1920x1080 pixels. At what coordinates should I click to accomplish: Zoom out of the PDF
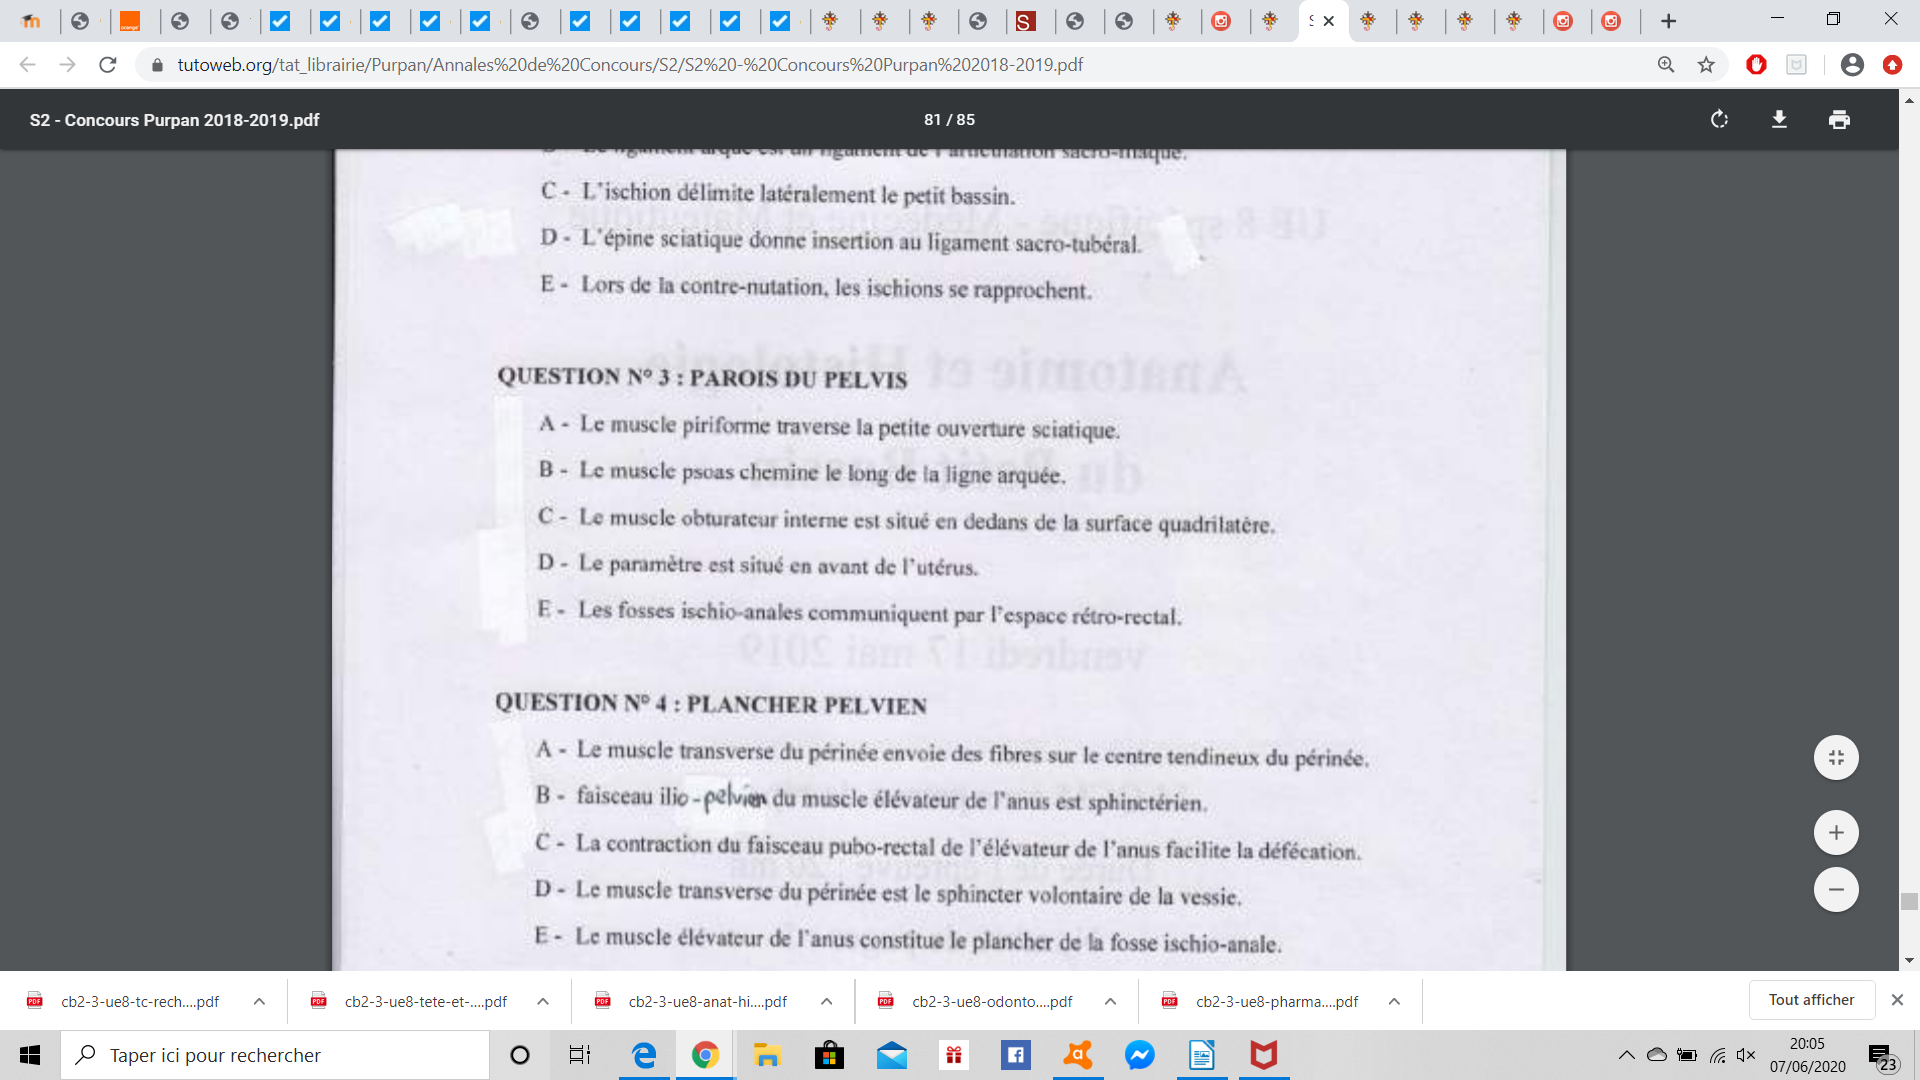(x=1836, y=889)
